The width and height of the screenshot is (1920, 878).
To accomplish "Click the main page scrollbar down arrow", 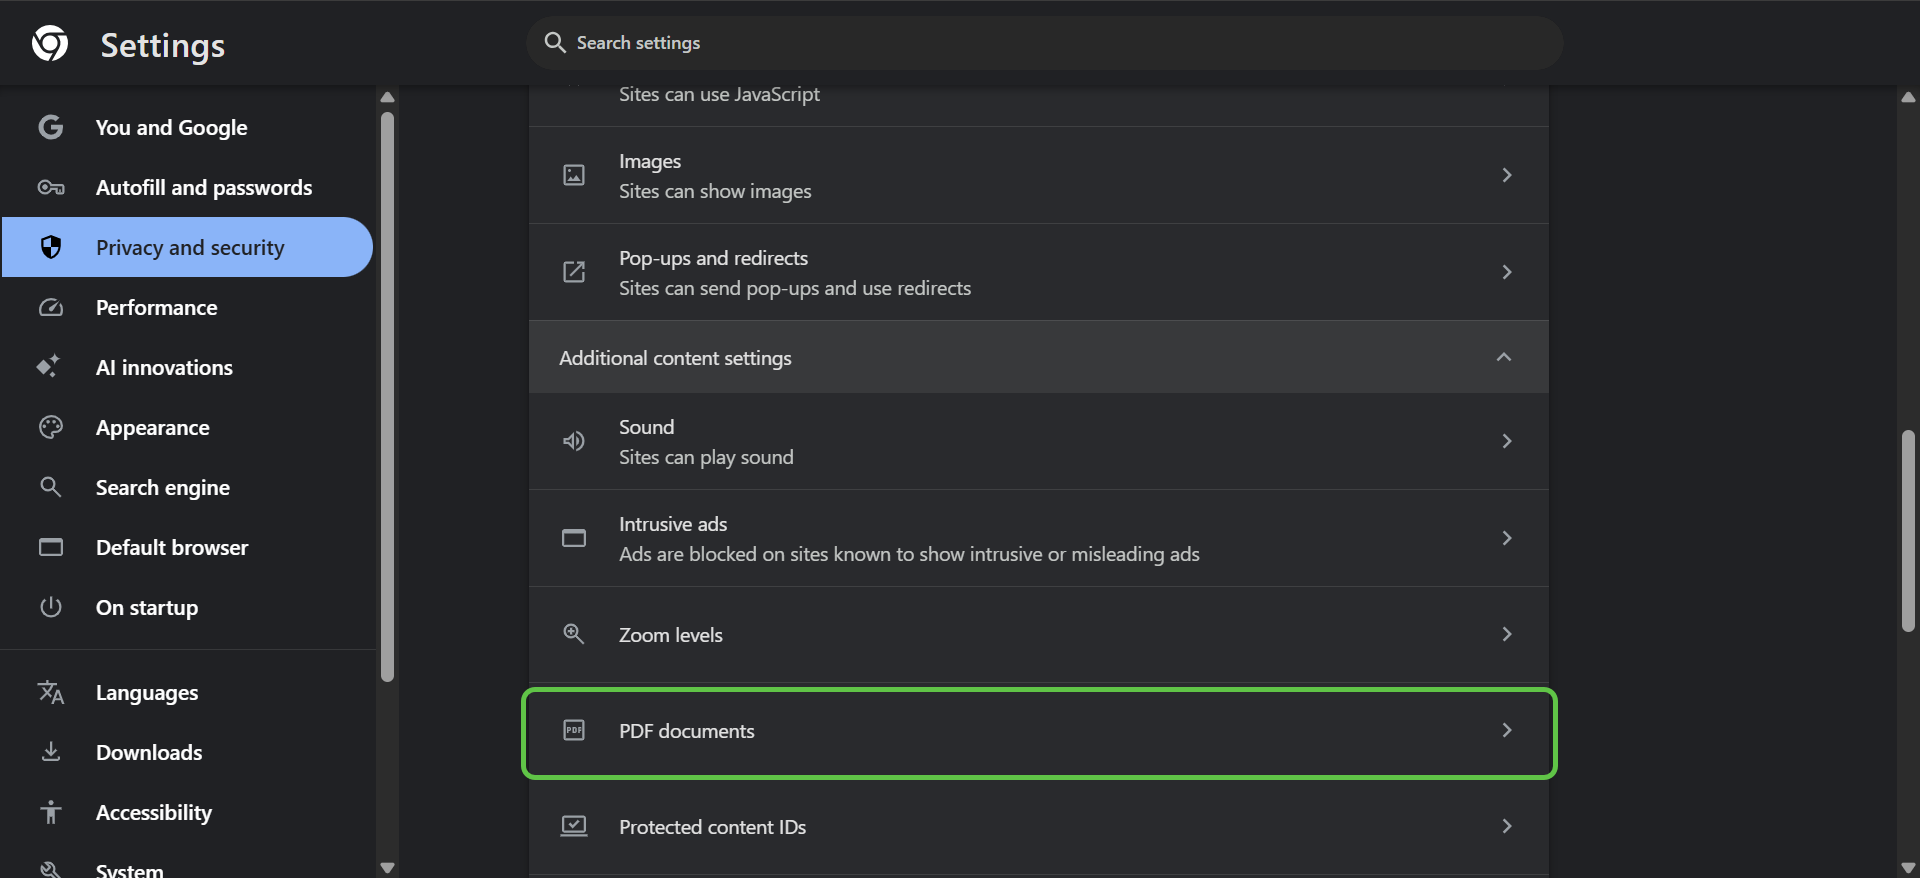I will coord(1908,867).
